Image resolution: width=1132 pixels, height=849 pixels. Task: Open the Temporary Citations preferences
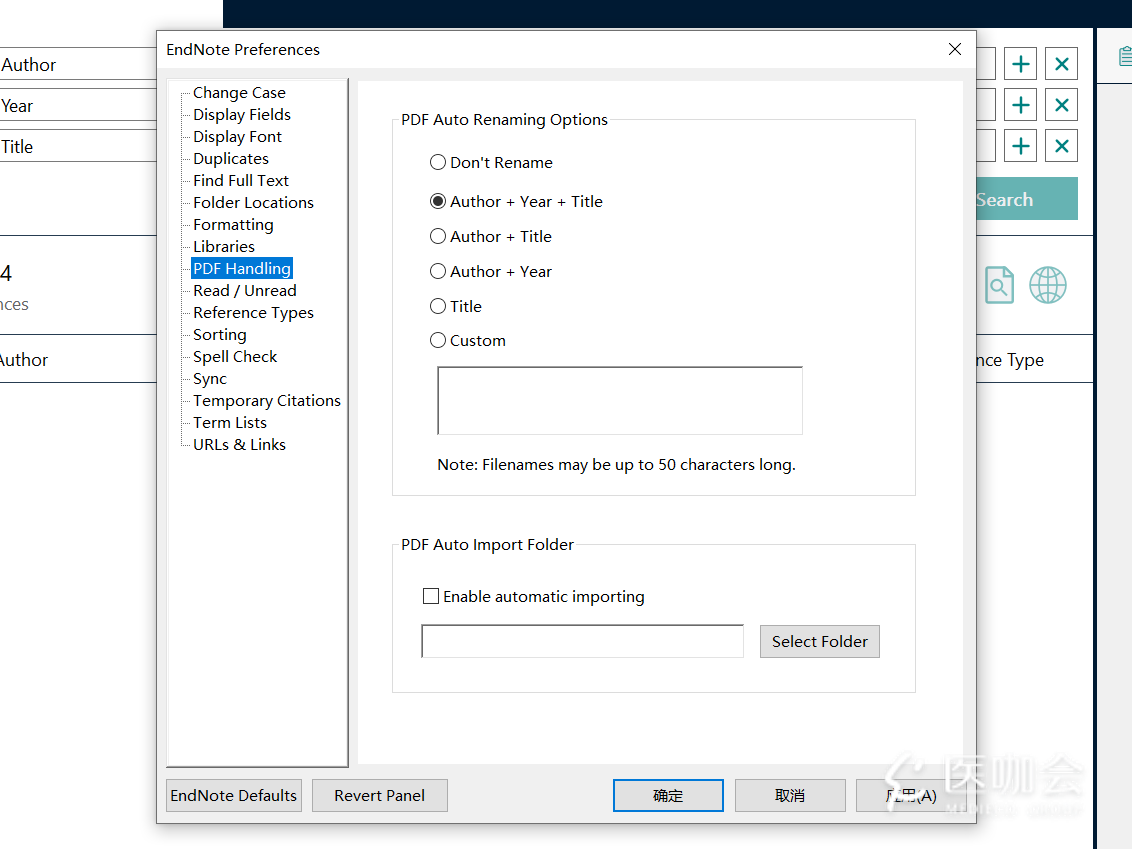coord(266,401)
